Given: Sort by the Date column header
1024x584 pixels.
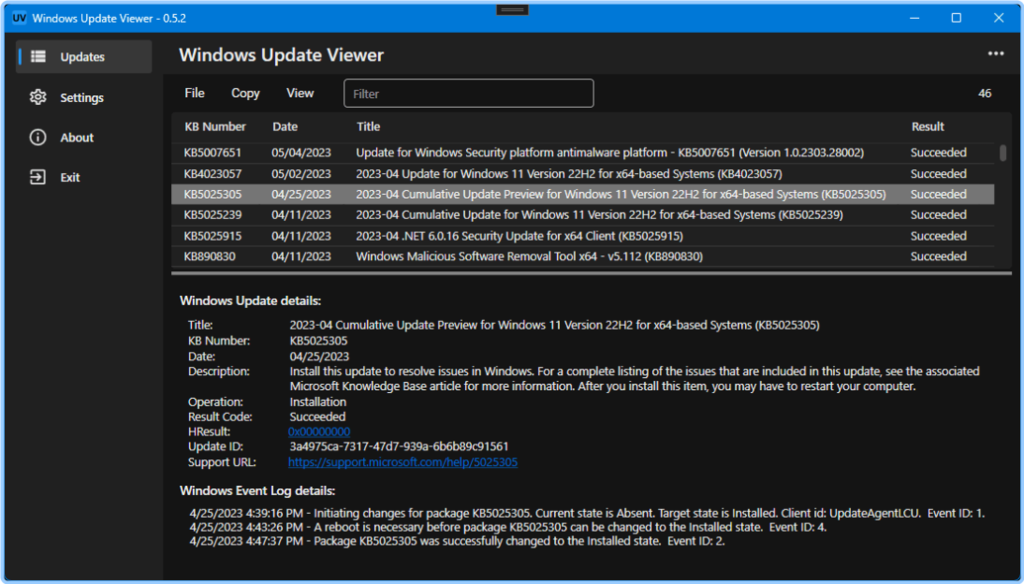Looking at the screenshot, I should (285, 127).
